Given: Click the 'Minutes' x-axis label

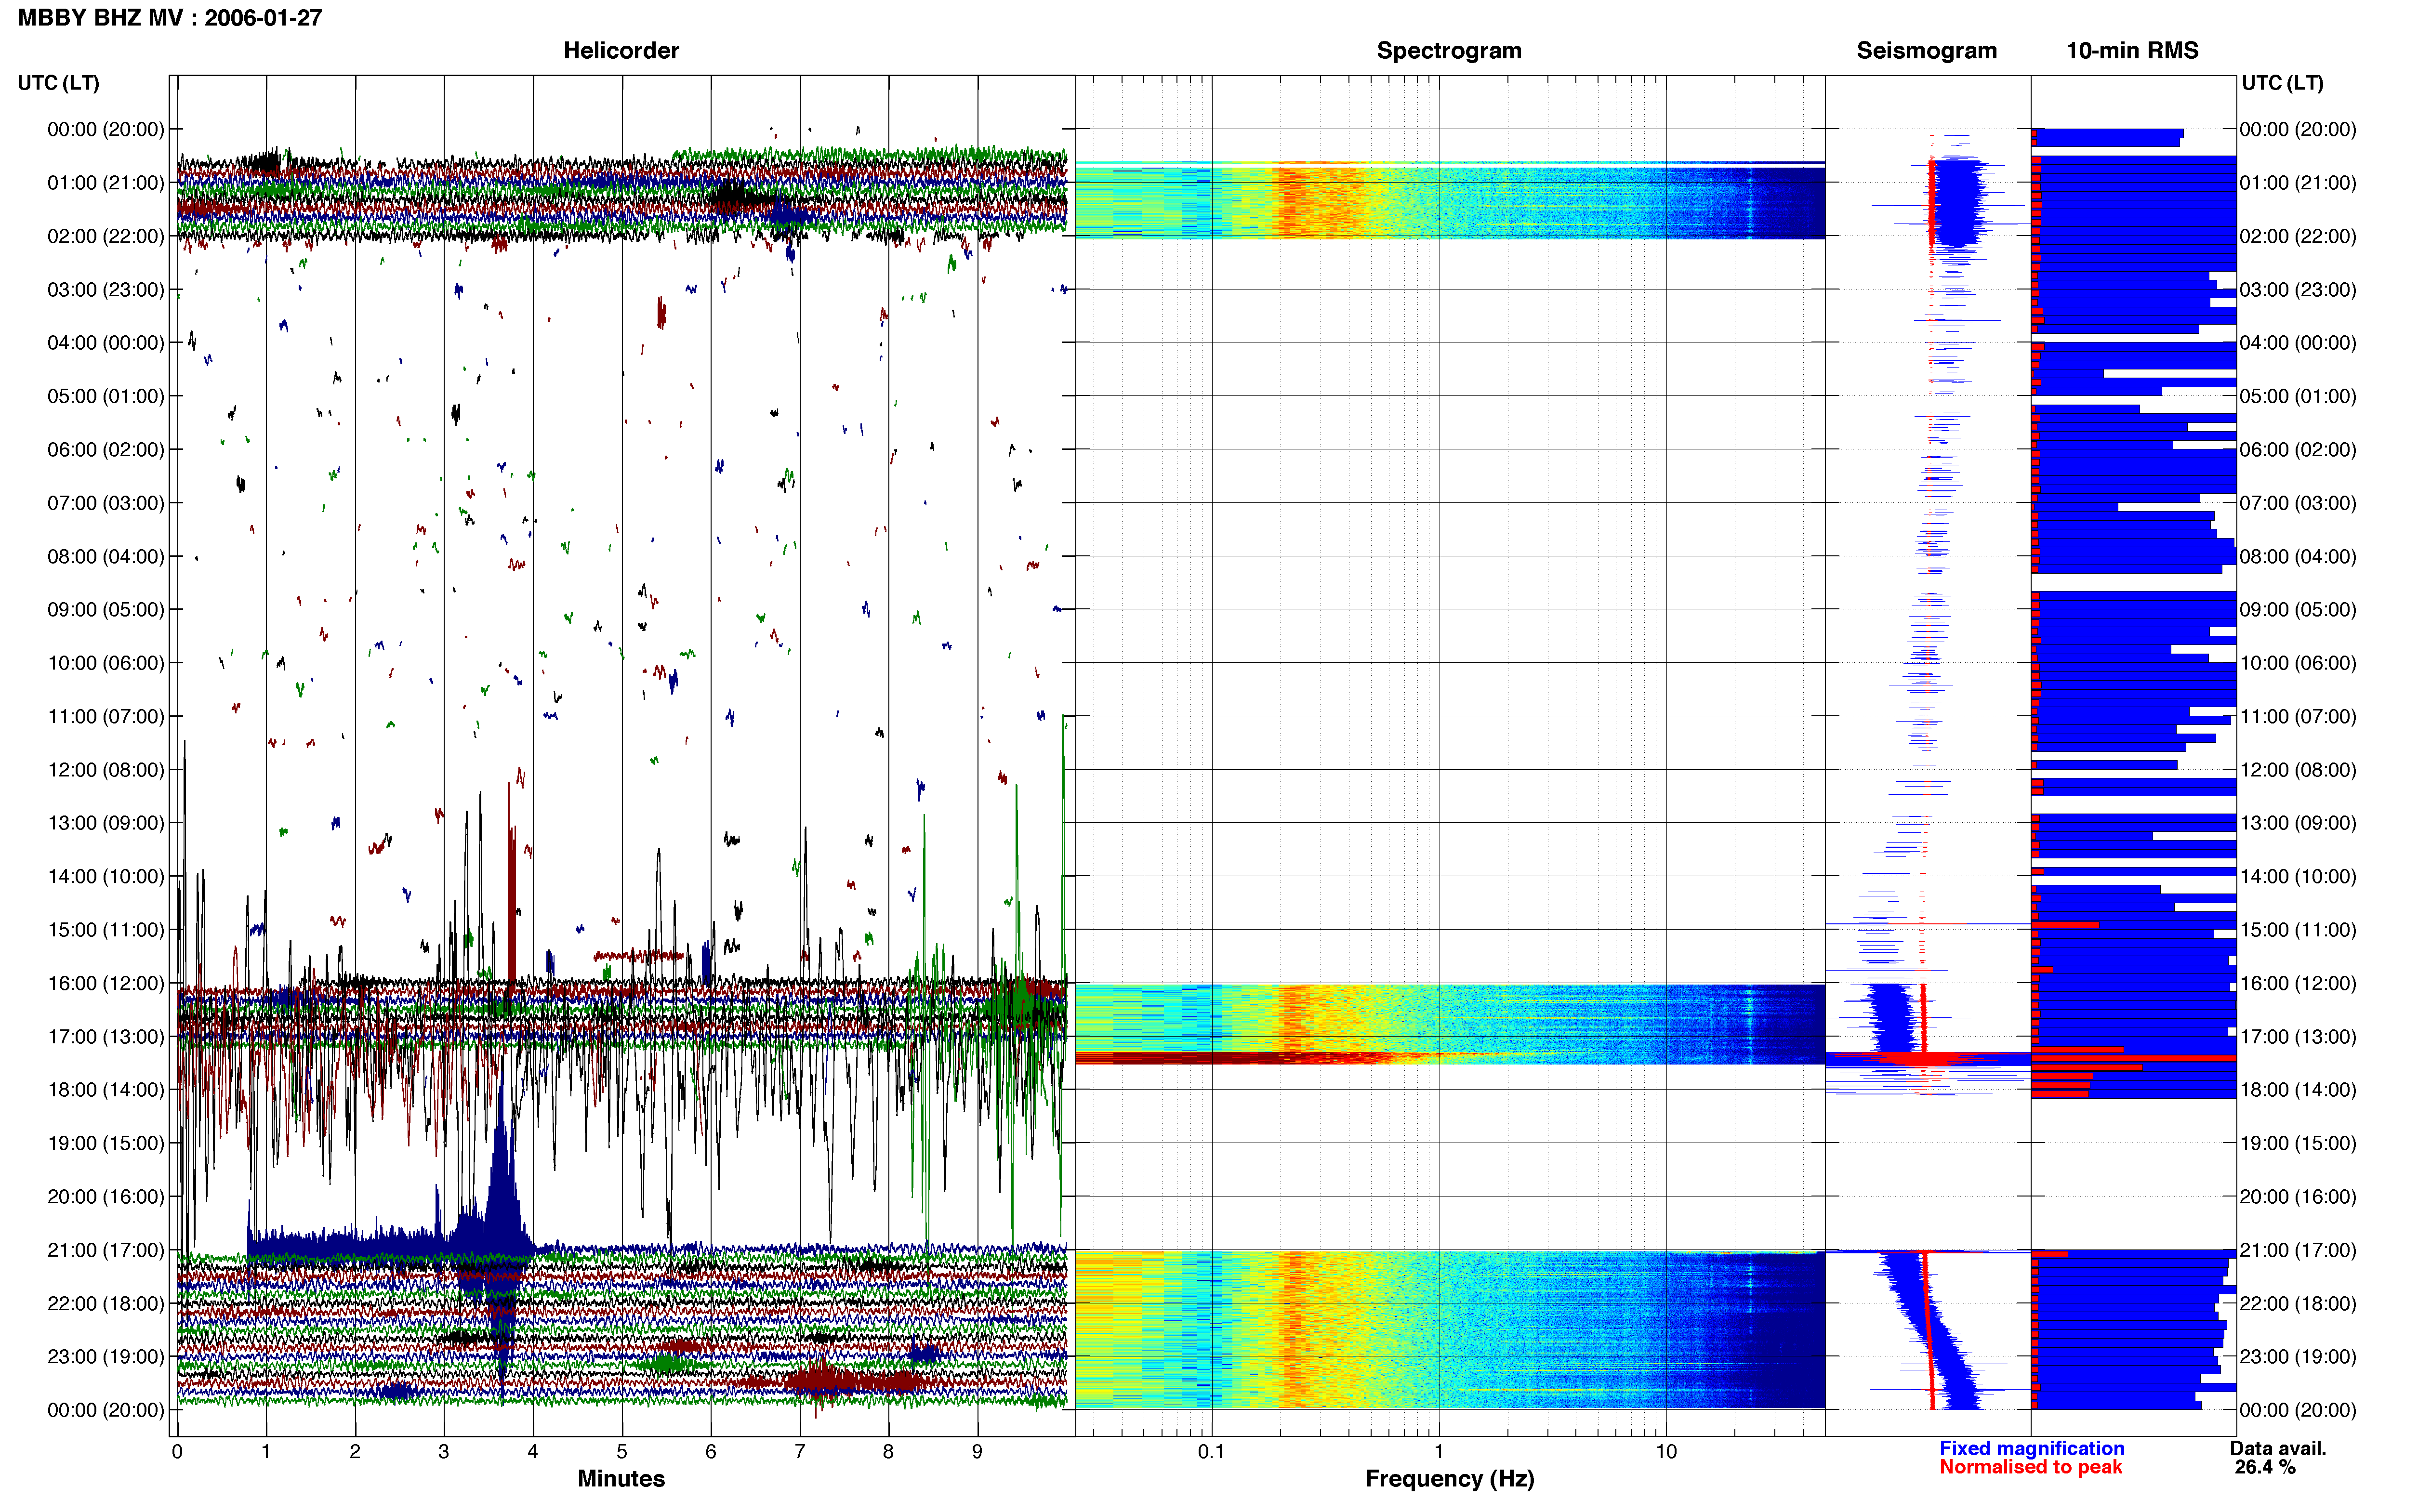Looking at the screenshot, I should click(x=621, y=1478).
